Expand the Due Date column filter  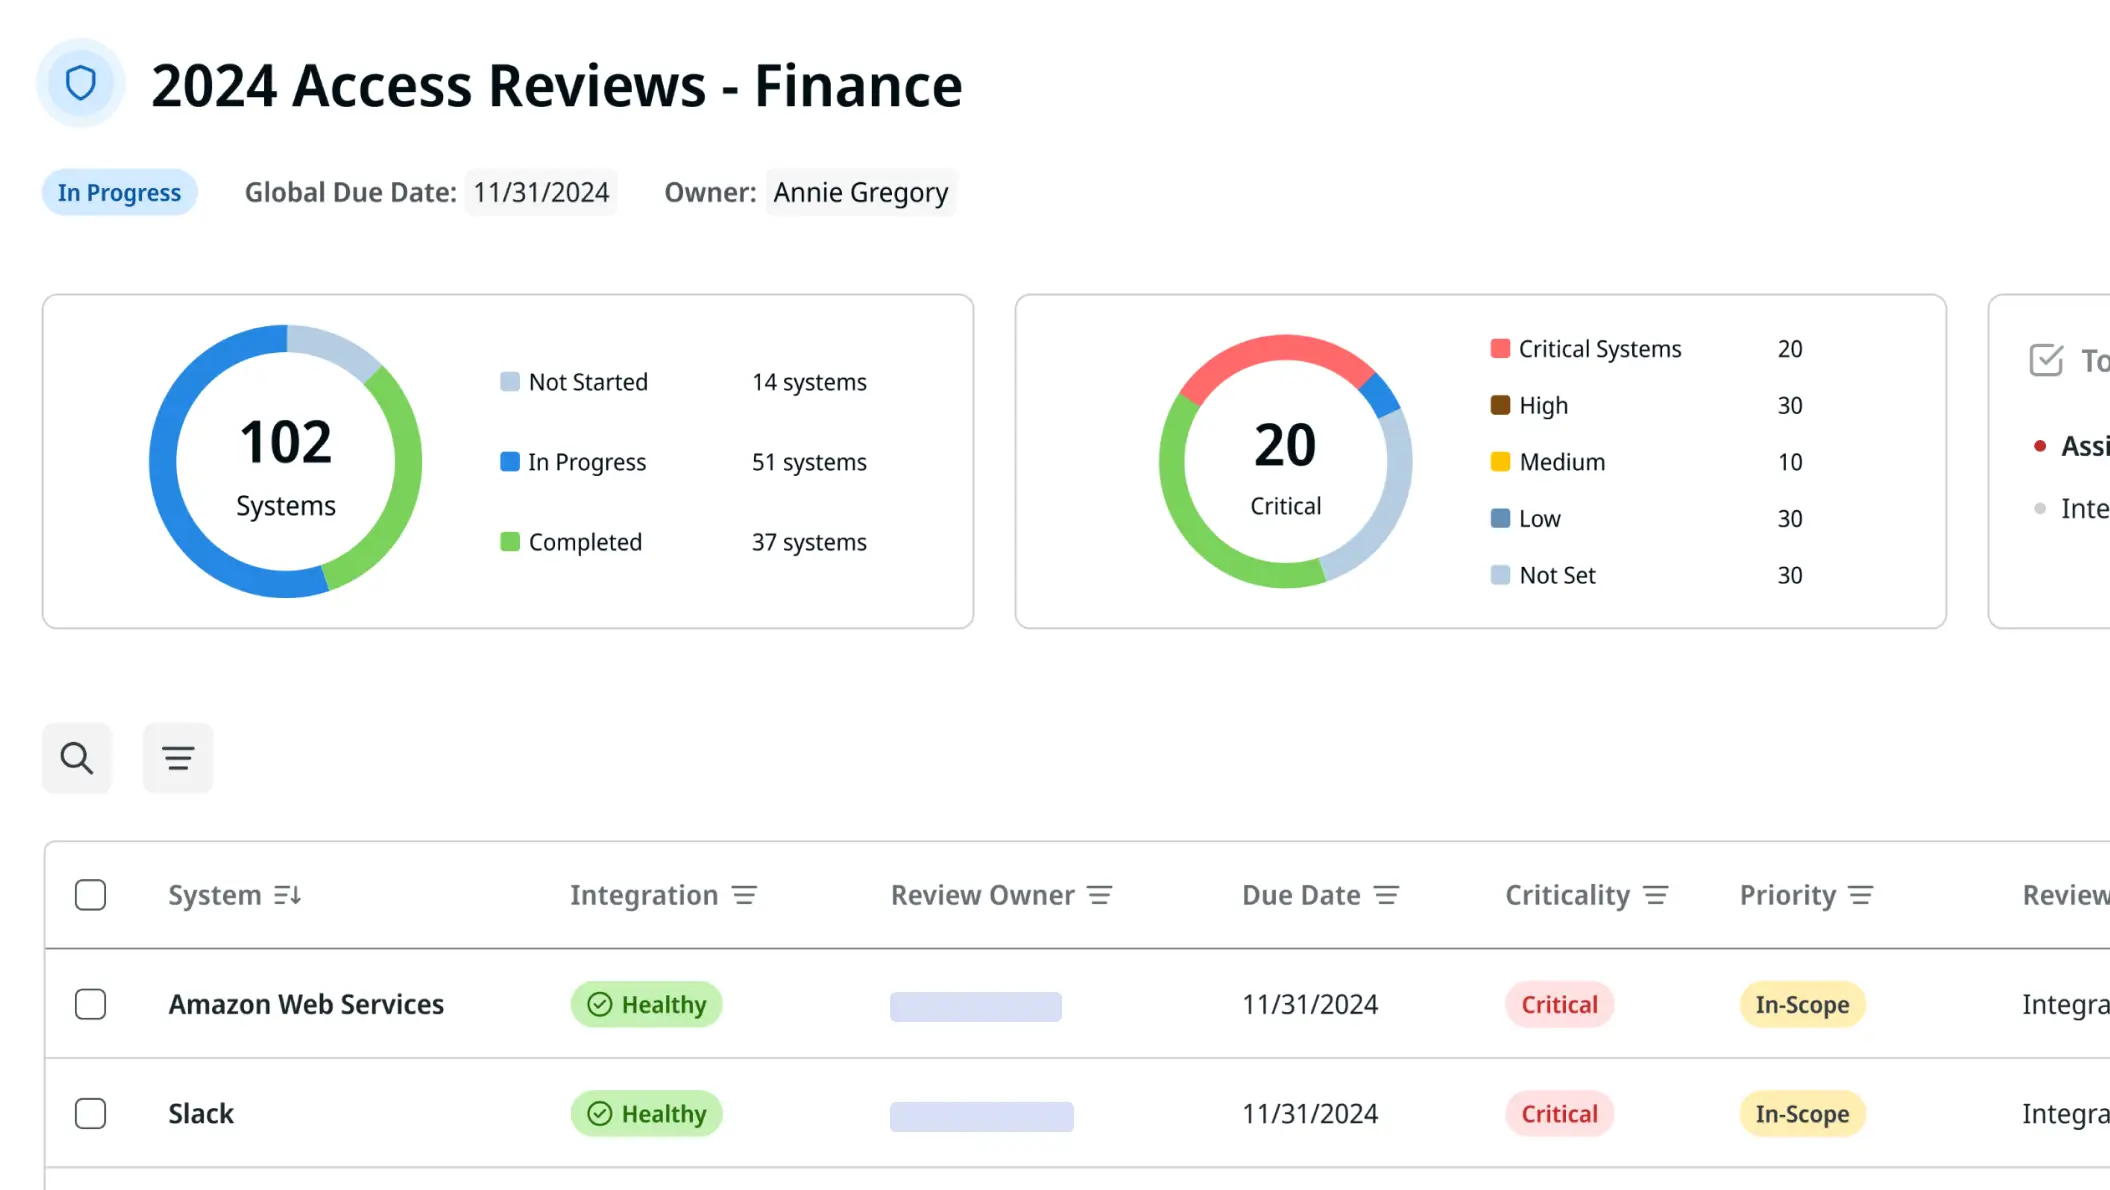[1386, 895]
